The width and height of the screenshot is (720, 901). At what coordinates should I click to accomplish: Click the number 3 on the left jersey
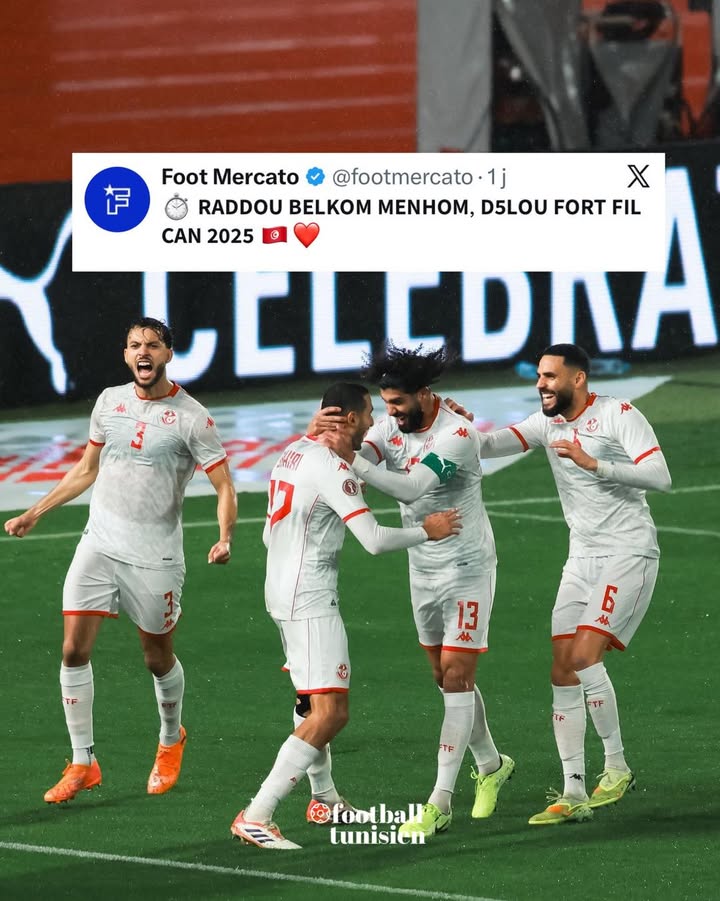click(x=137, y=436)
